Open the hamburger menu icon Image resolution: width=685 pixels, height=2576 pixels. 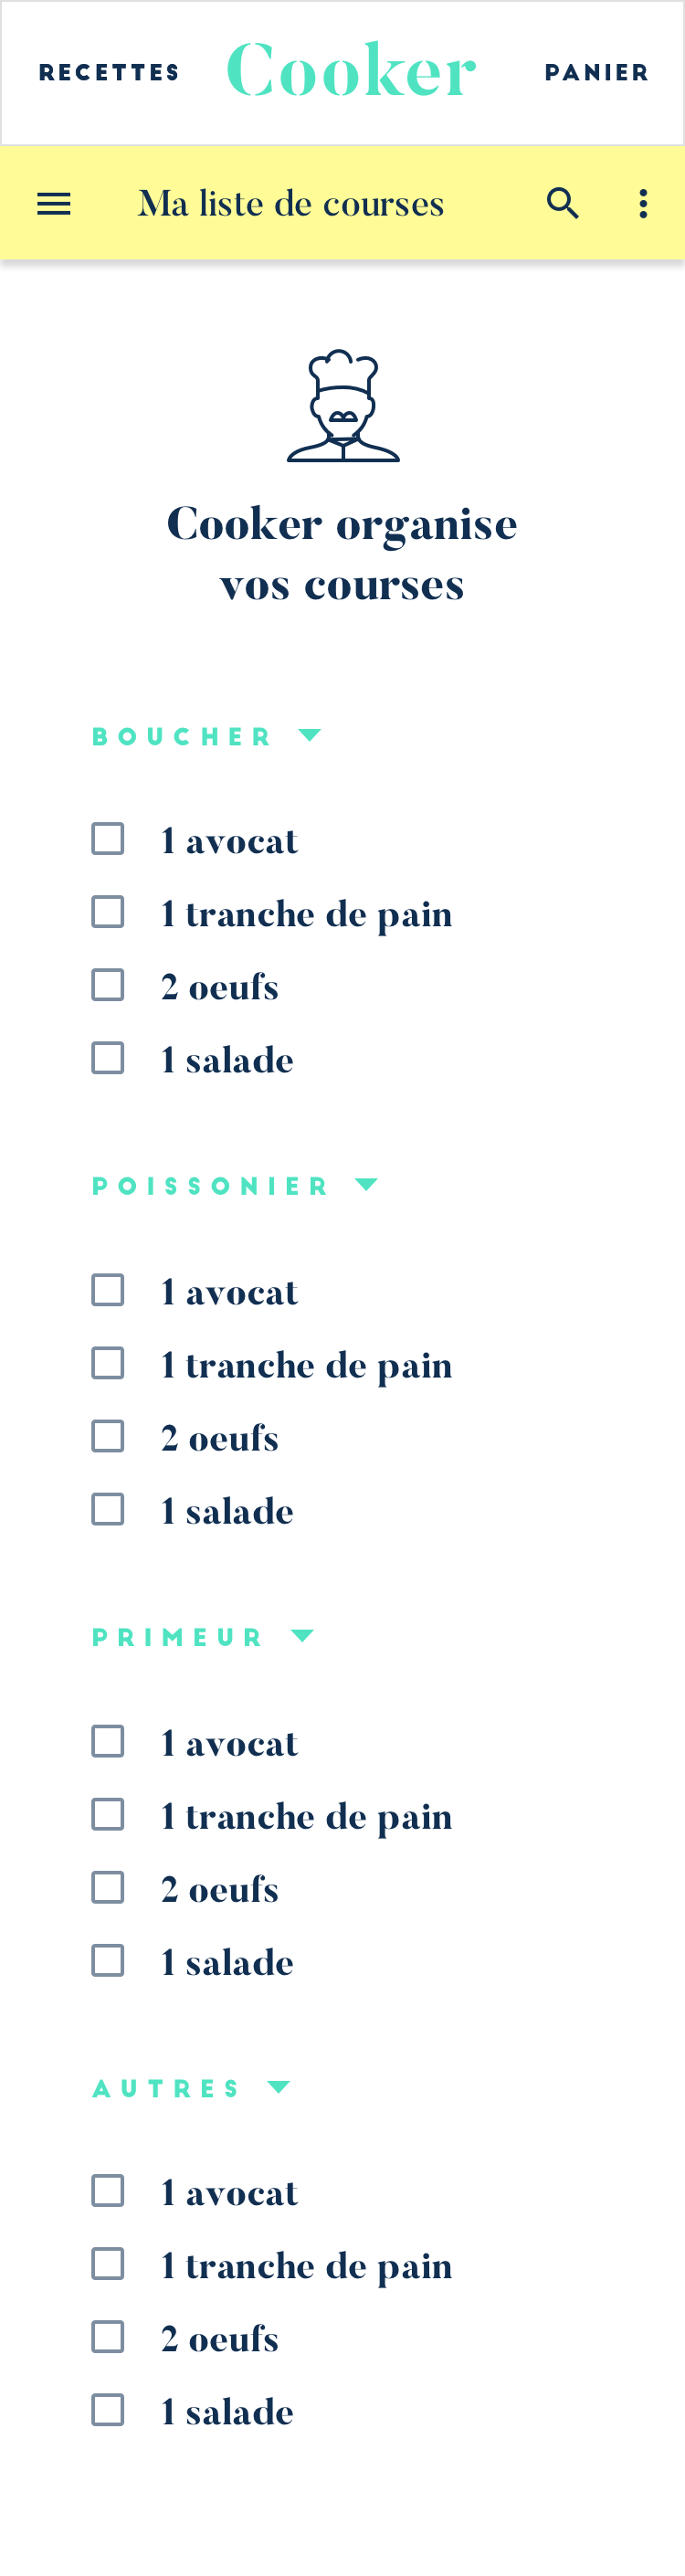click(54, 204)
